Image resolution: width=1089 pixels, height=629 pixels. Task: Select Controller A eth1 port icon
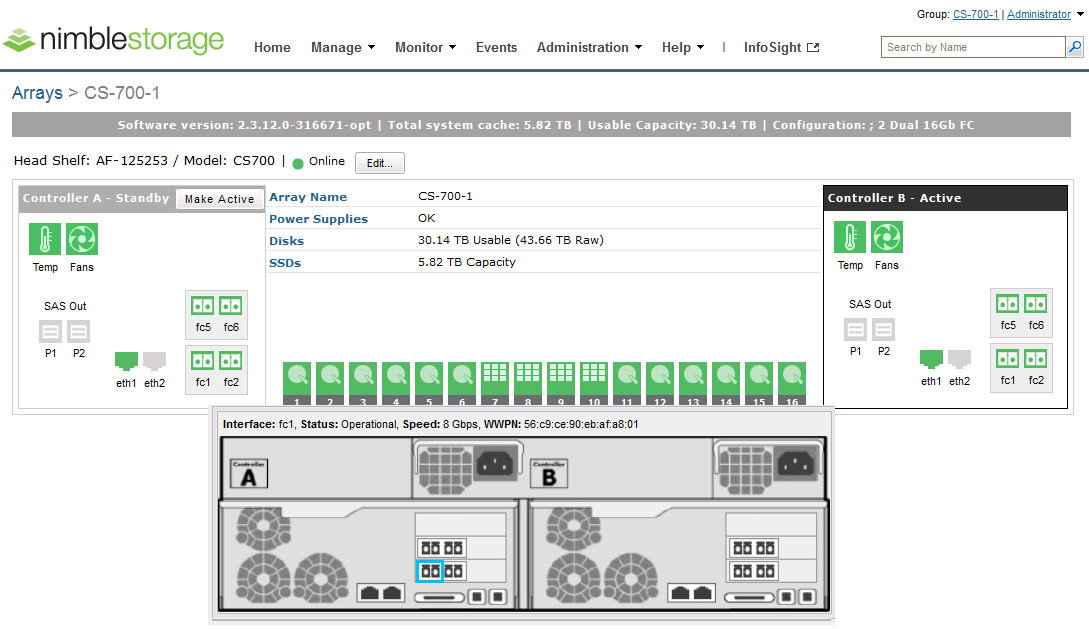(126, 361)
